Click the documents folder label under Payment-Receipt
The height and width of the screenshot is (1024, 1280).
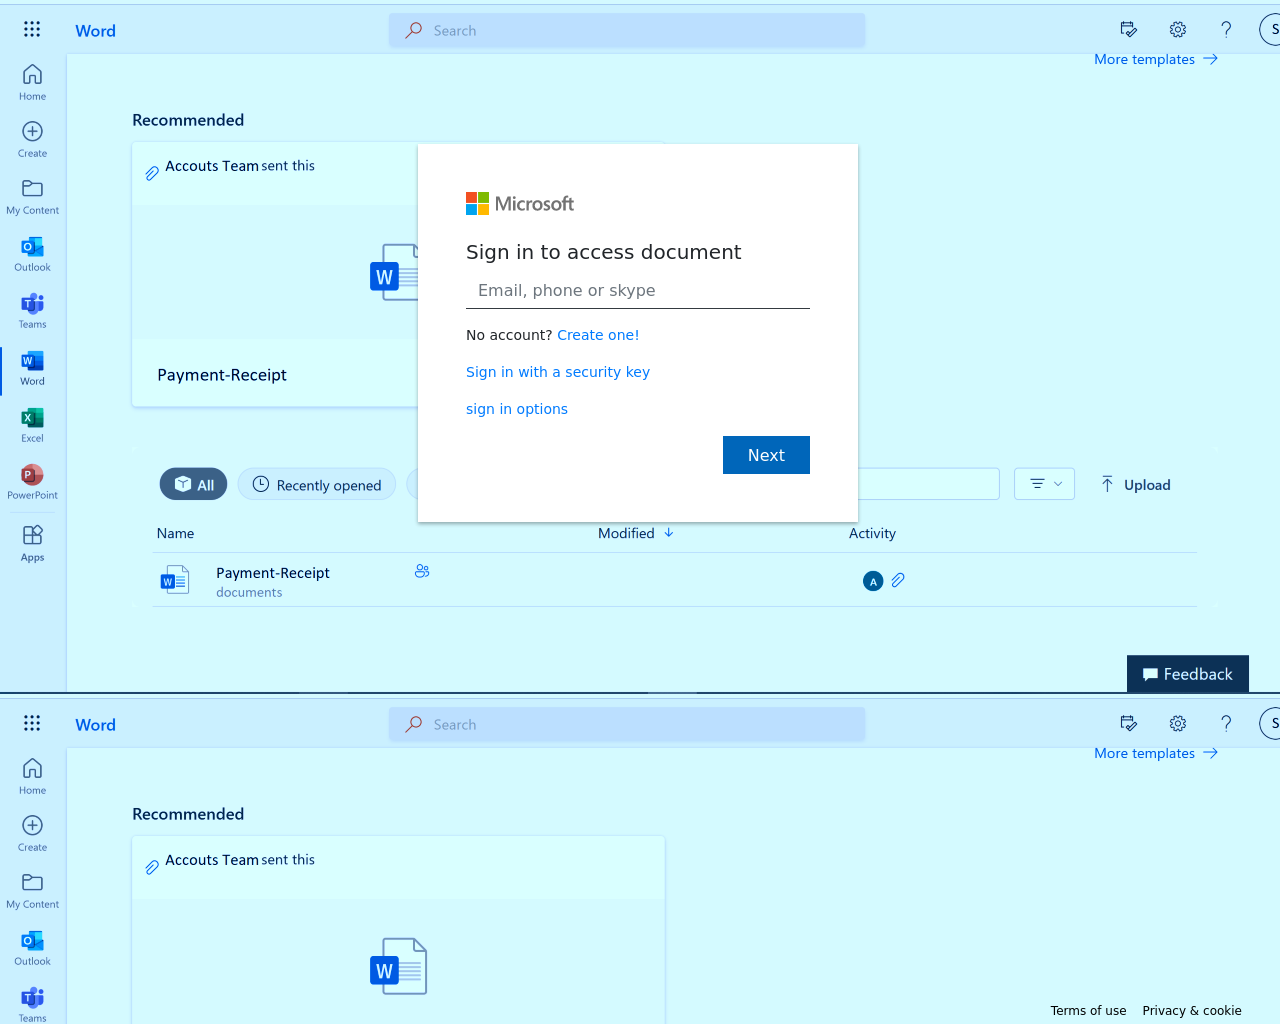pos(249,592)
